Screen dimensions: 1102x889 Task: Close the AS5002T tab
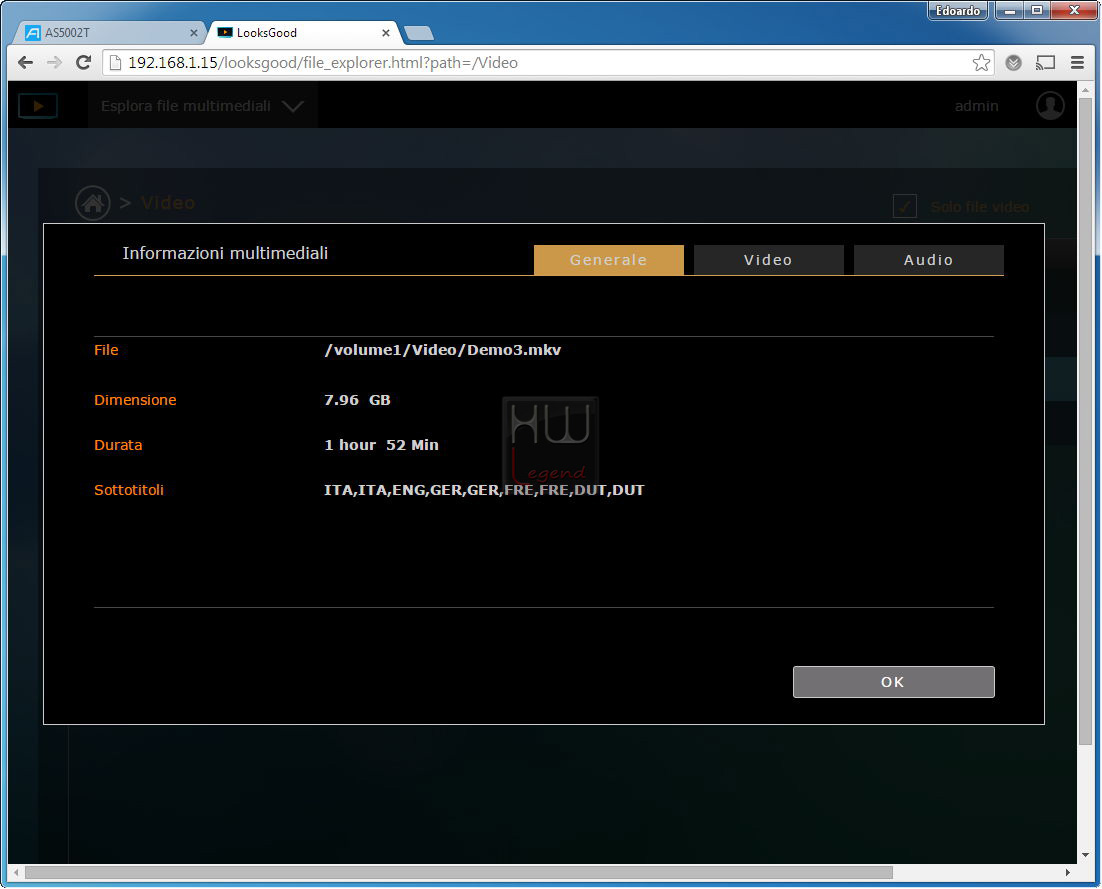(193, 32)
